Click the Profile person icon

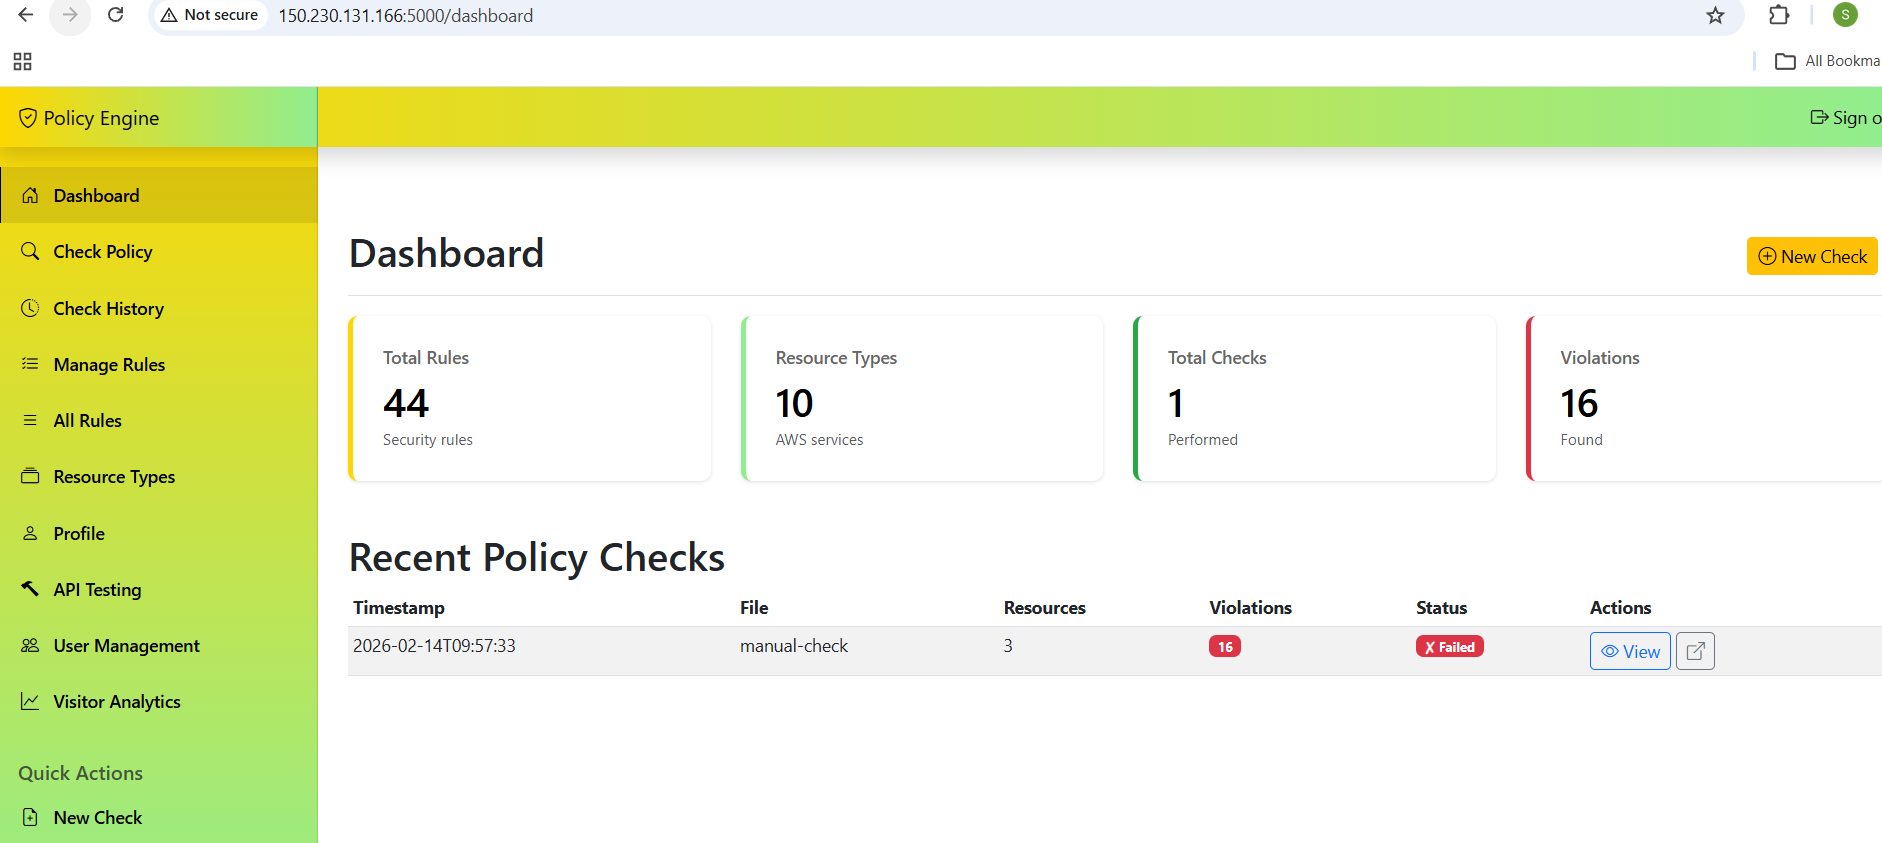tap(31, 533)
